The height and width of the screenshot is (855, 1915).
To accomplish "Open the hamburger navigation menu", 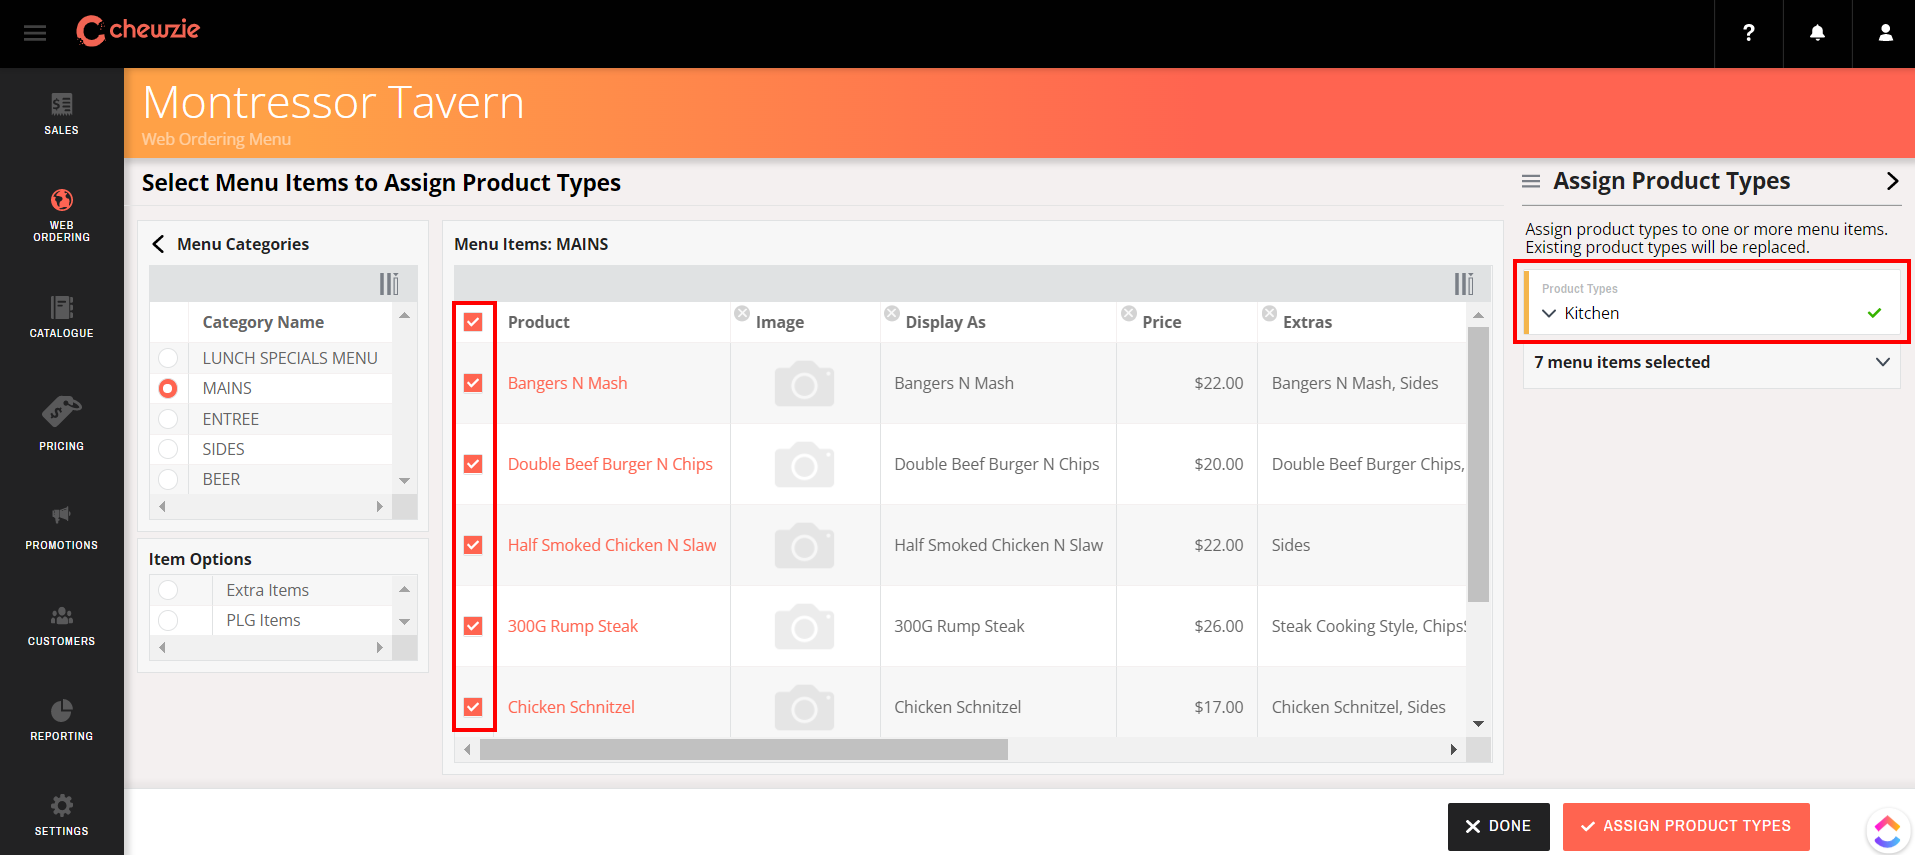I will coord(35,33).
